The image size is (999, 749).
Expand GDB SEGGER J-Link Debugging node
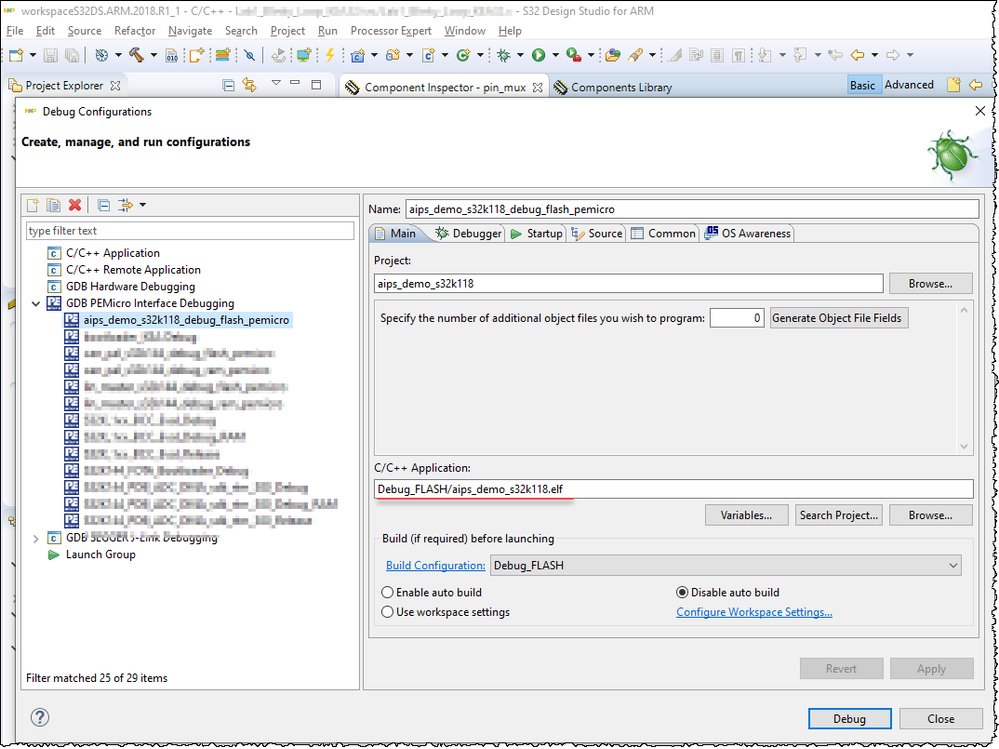tap(36, 539)
